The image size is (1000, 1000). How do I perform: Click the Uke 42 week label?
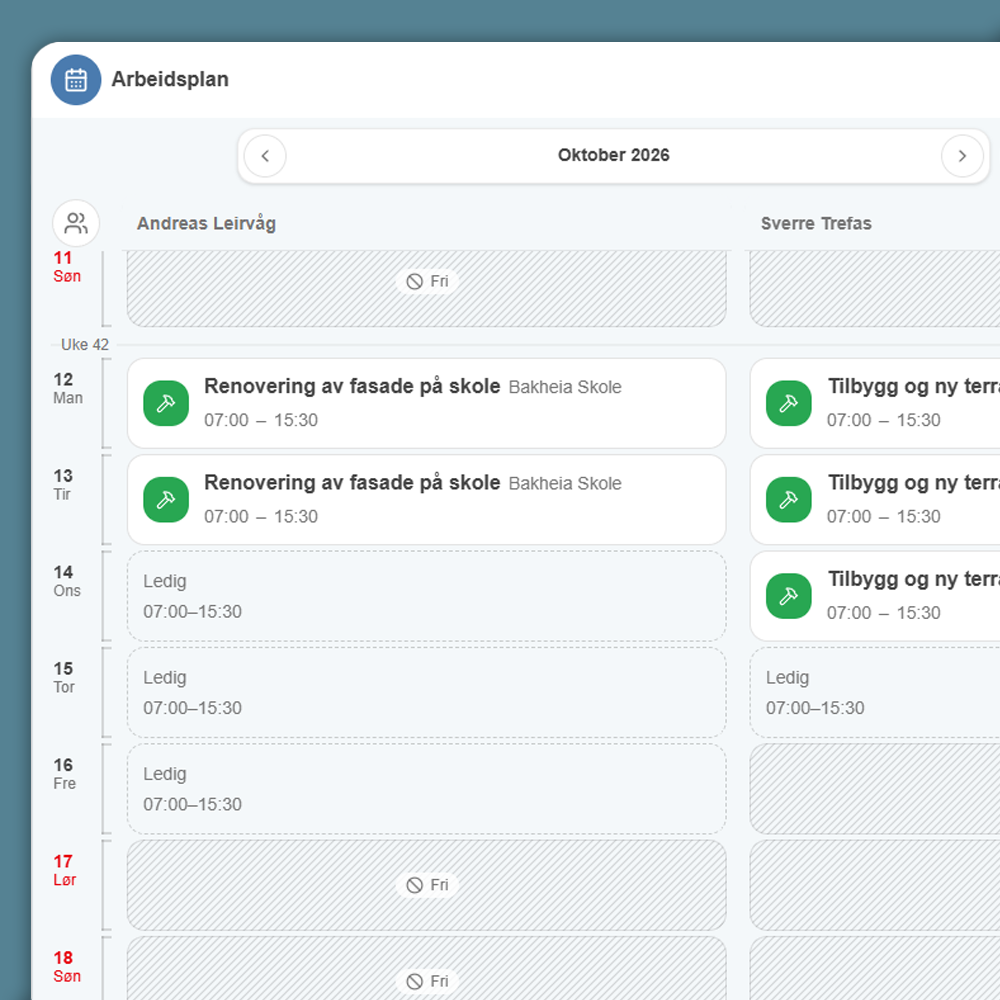click(x=85, y=344)
